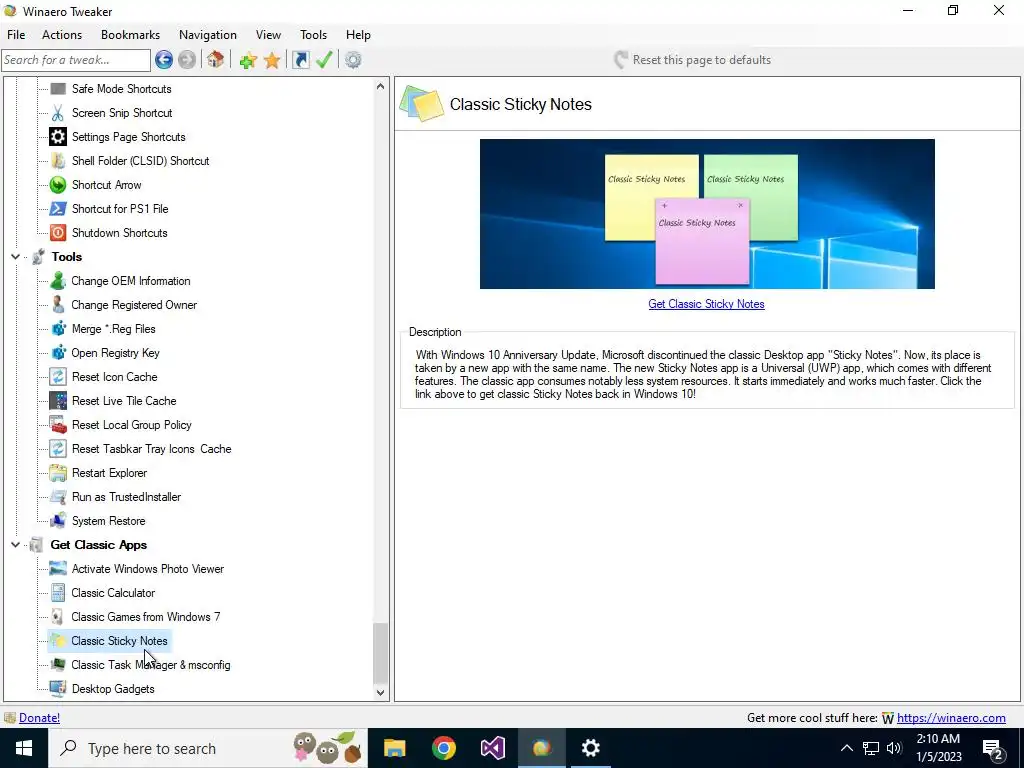
Task: Click the Donate! link
Action: 39,718
